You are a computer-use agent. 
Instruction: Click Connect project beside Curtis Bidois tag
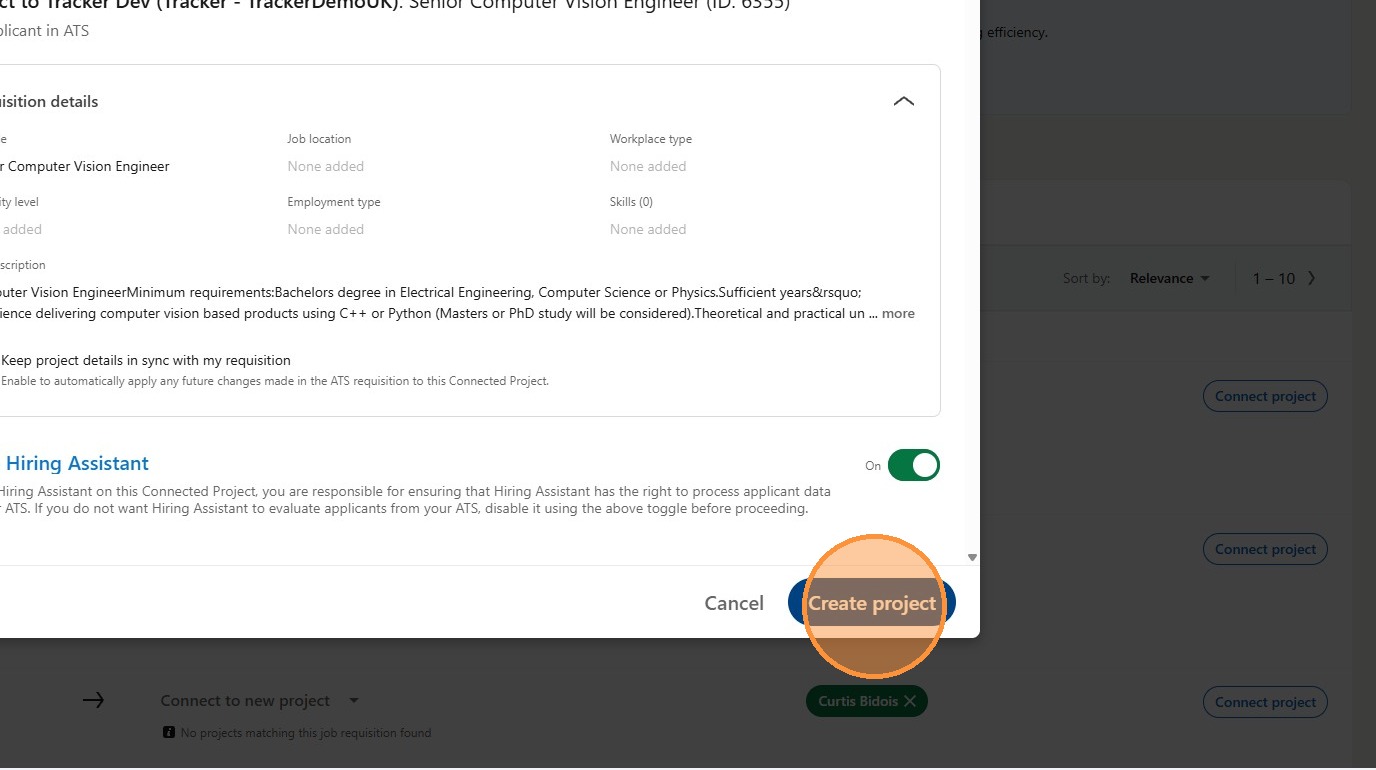pos(1265,702)
